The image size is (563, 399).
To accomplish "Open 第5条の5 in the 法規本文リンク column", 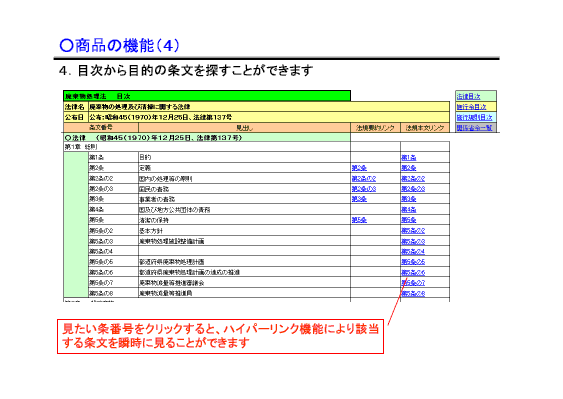I will click(x=413, y=262).
